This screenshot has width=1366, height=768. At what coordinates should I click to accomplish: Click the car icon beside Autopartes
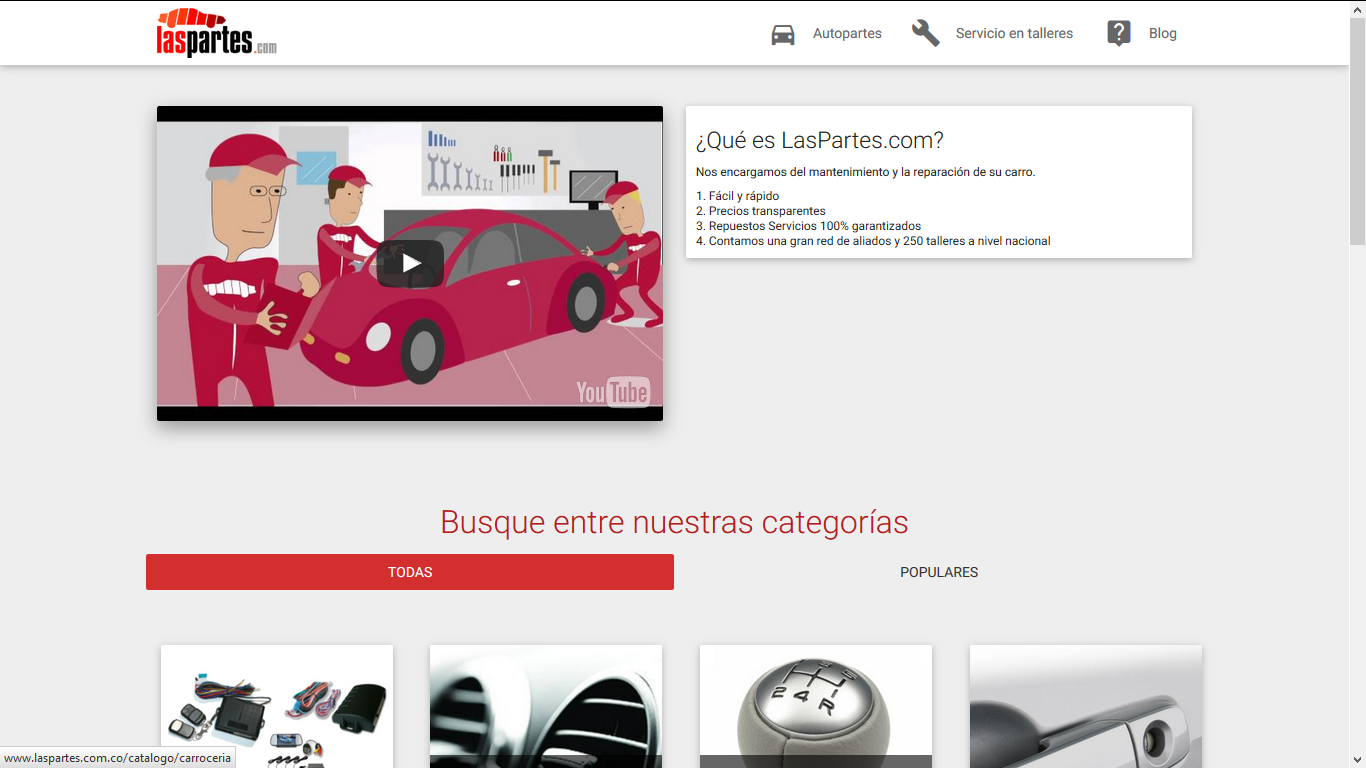pyautogui.click(x=783, y=34)
